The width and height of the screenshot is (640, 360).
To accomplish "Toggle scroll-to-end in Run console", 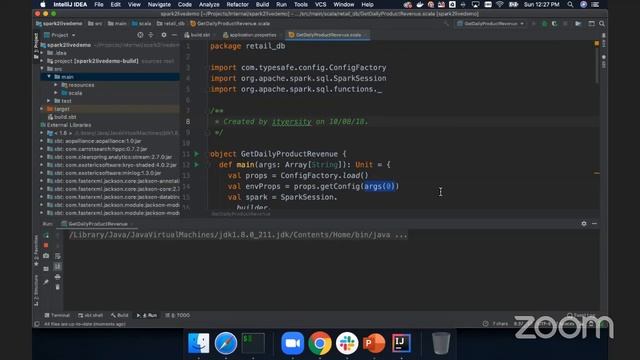I will (x=58, y=267).
